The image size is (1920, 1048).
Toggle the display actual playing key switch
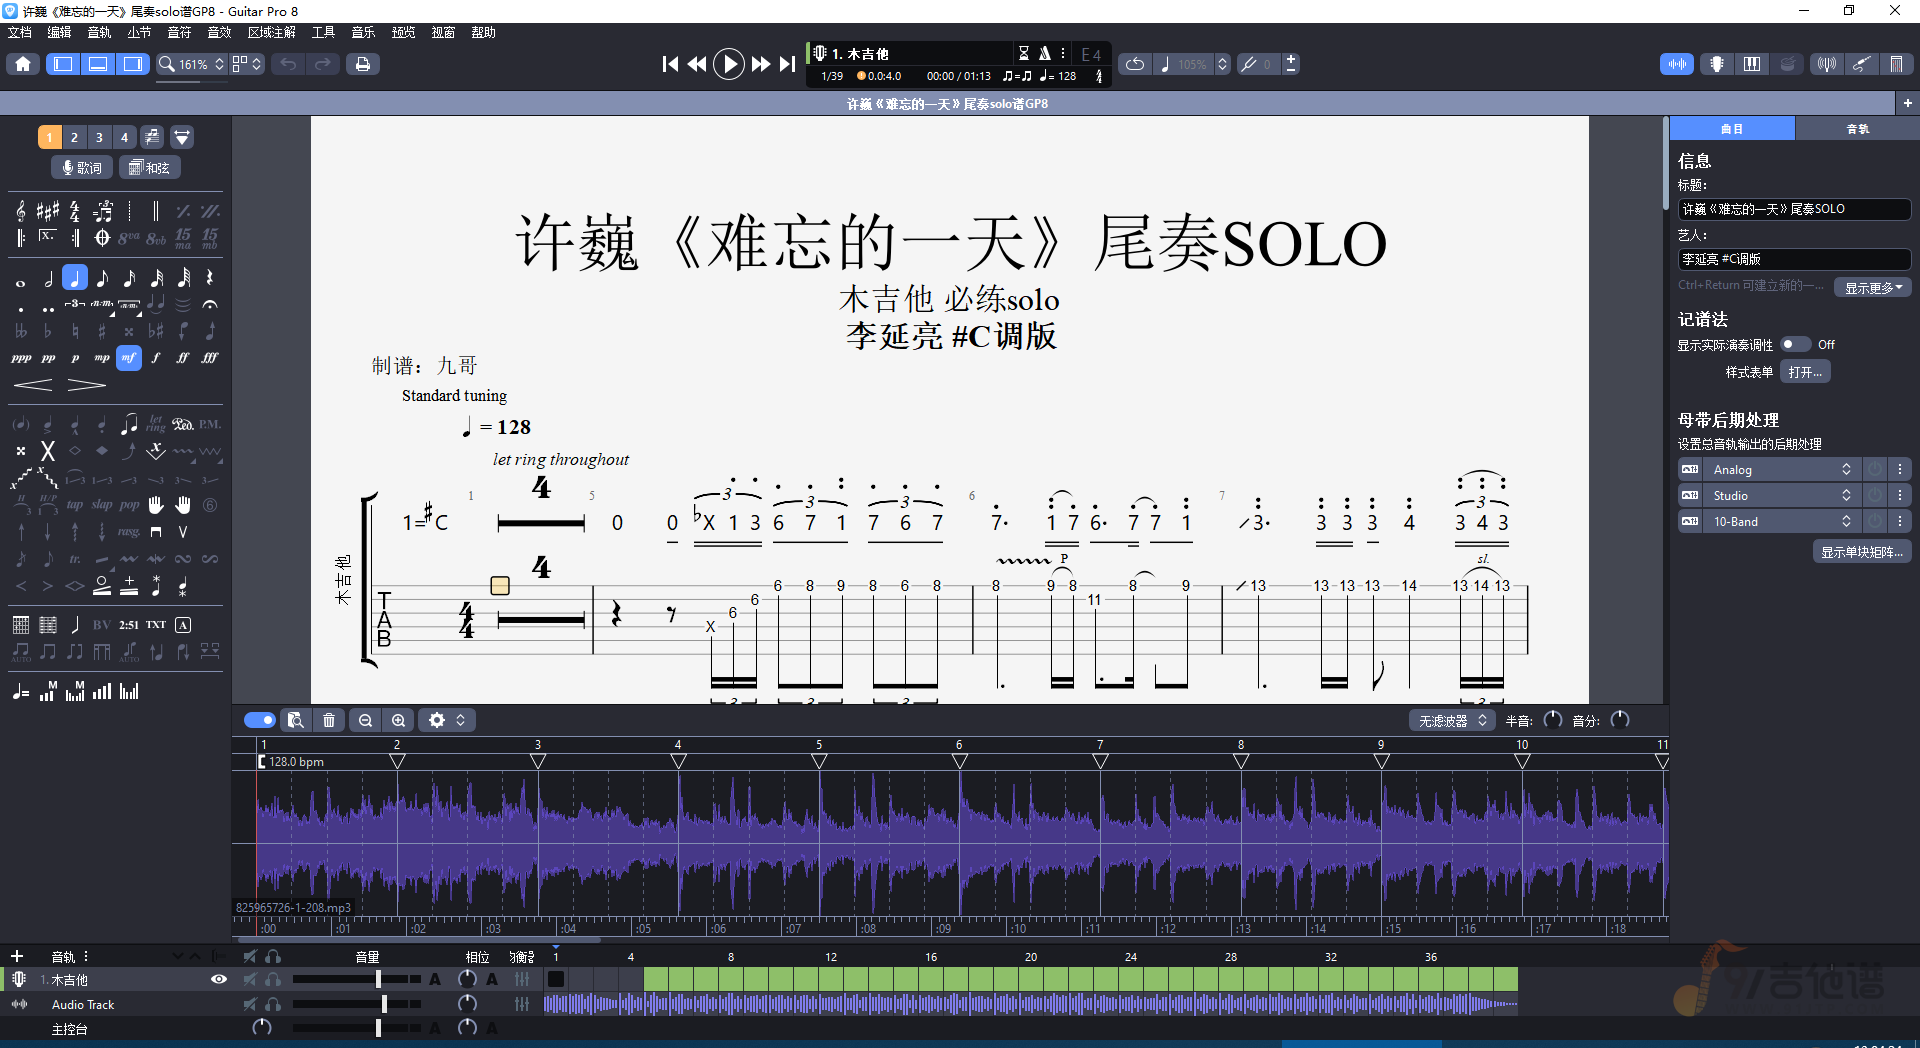(1796, 344)
